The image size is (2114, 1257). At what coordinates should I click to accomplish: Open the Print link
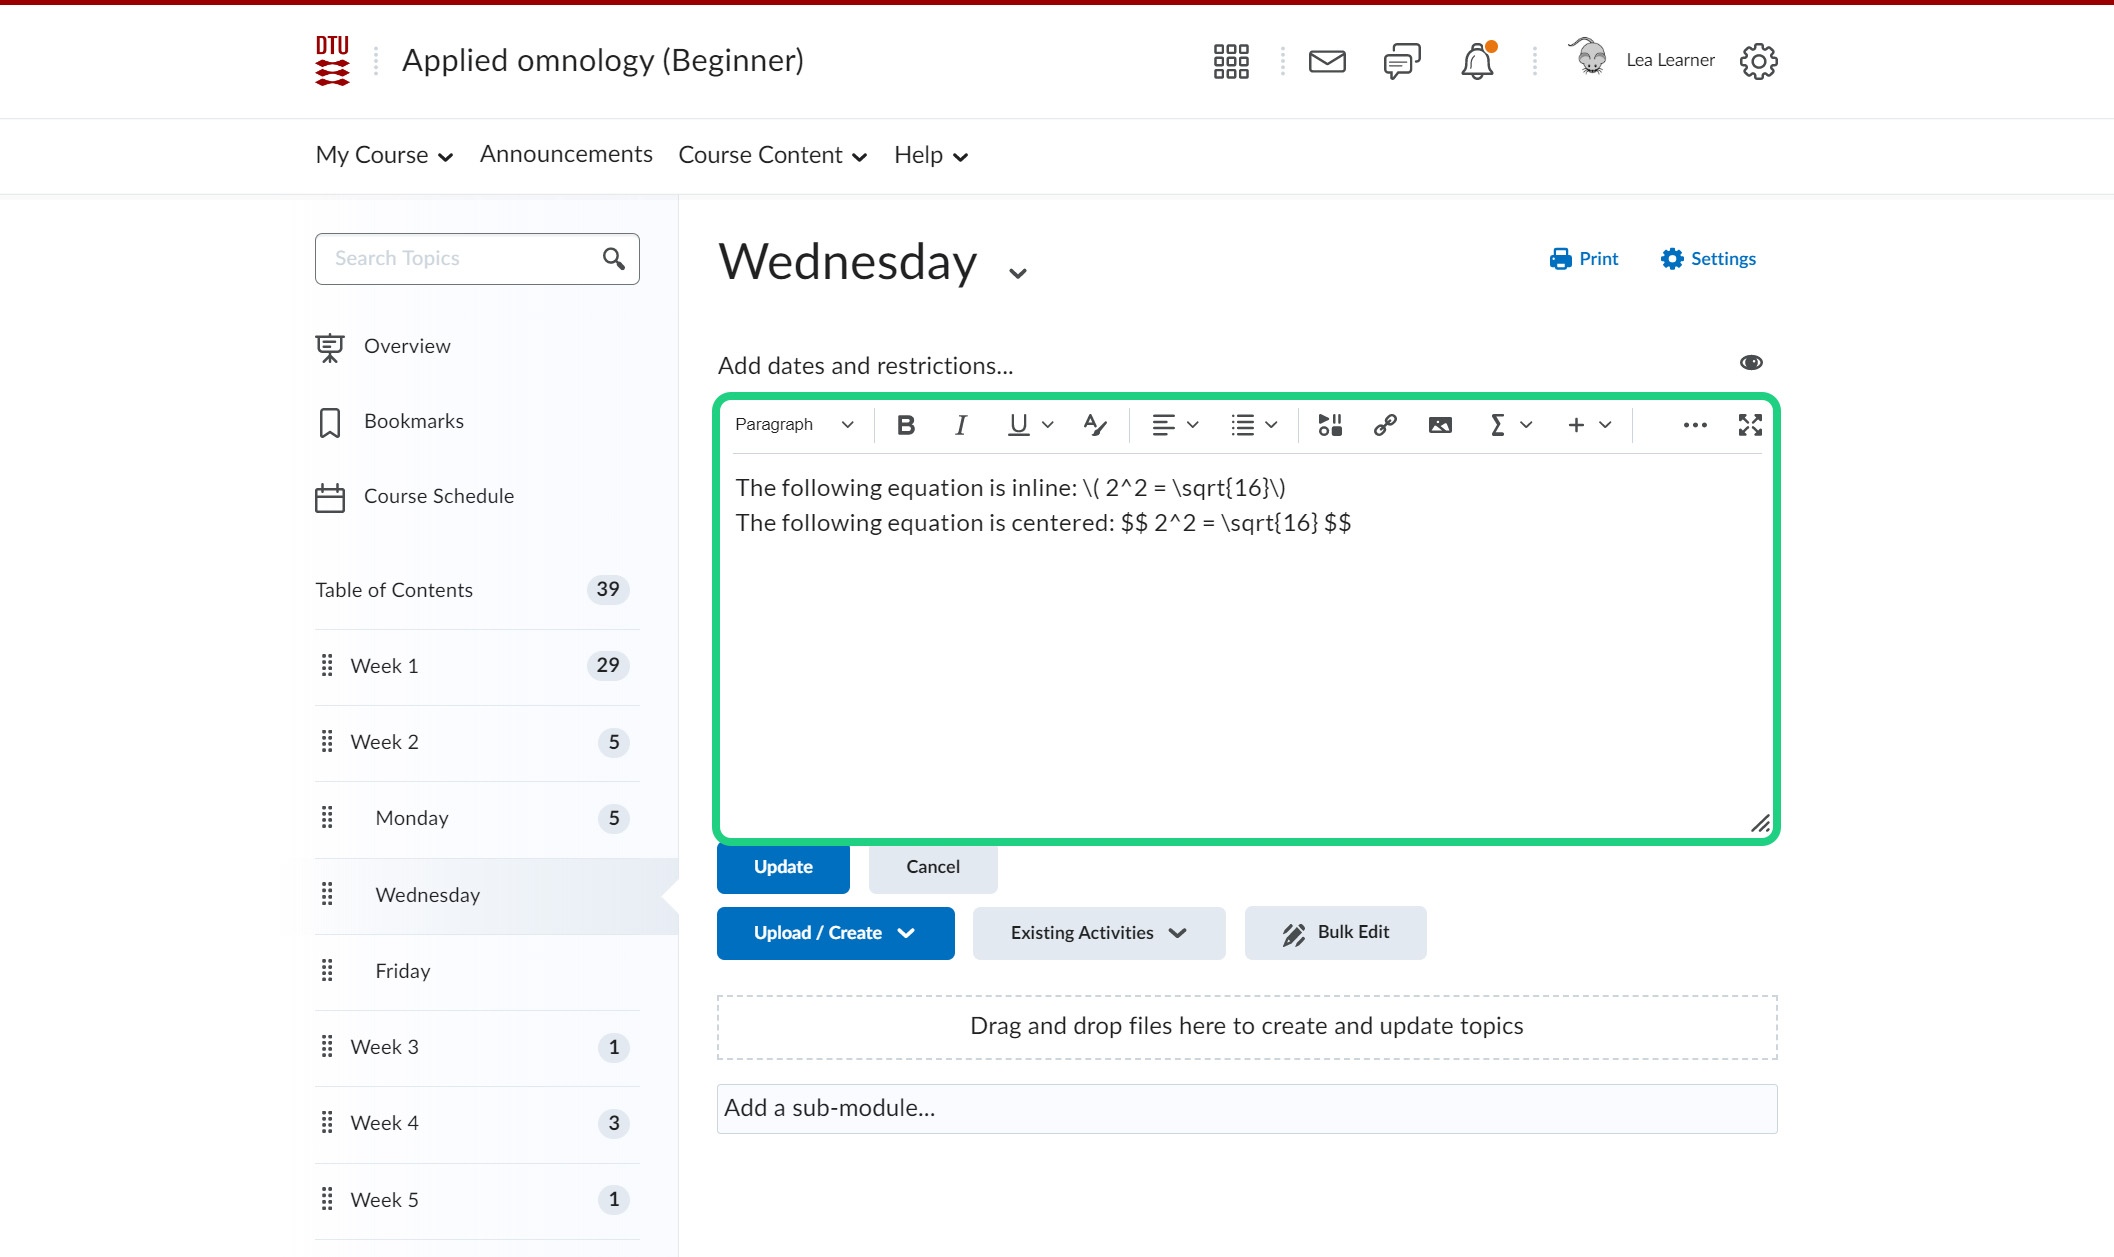(1584, 259)
